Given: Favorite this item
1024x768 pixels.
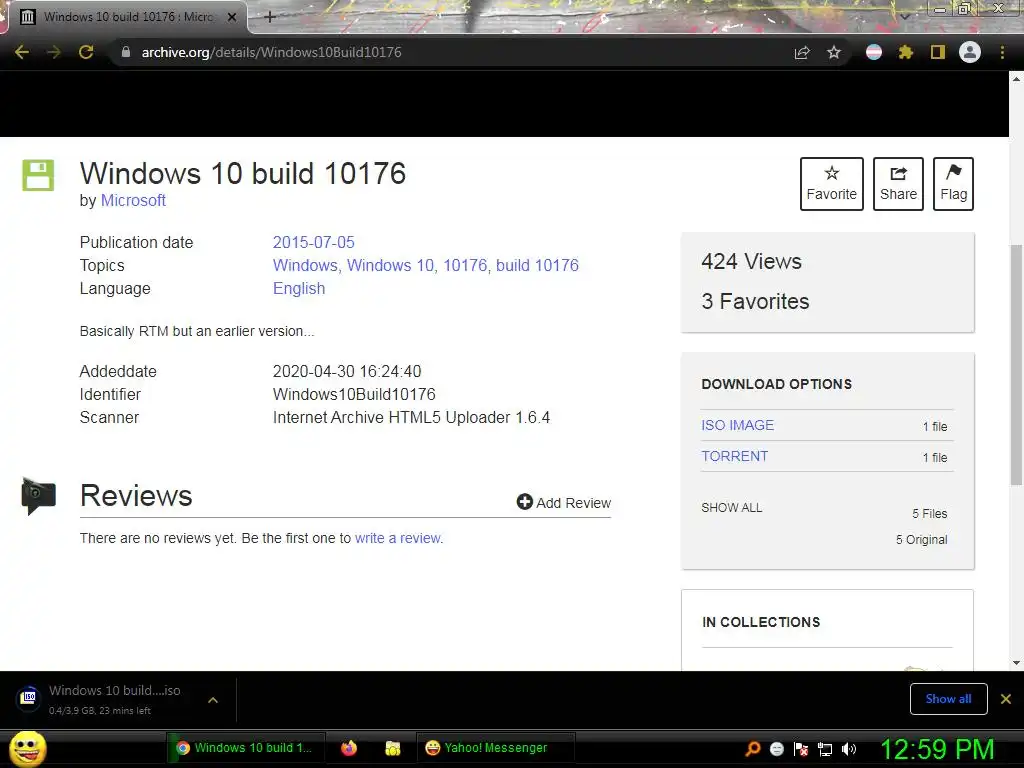Looking at the screenshot, I should 831,184.
